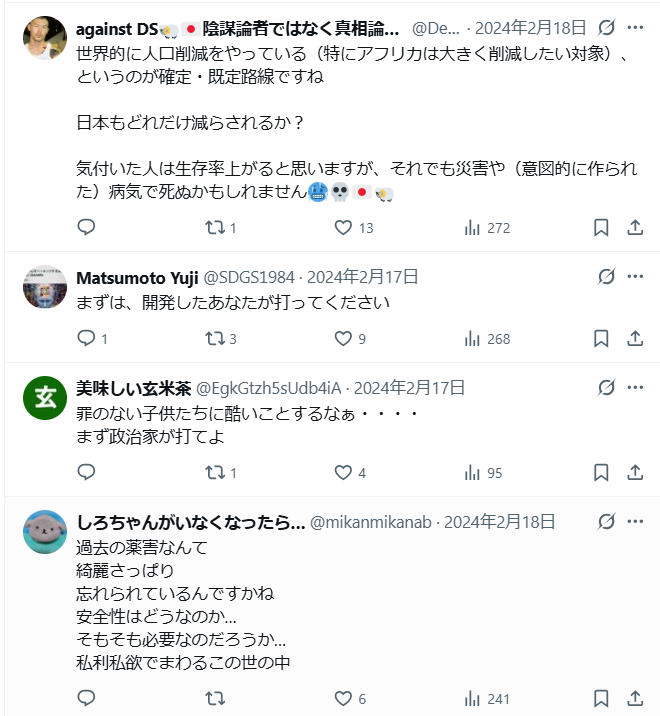This screenshot has width=660, height=716.
Task: Open more options on against DS's tweet
Action: click(x=634, y=27)
